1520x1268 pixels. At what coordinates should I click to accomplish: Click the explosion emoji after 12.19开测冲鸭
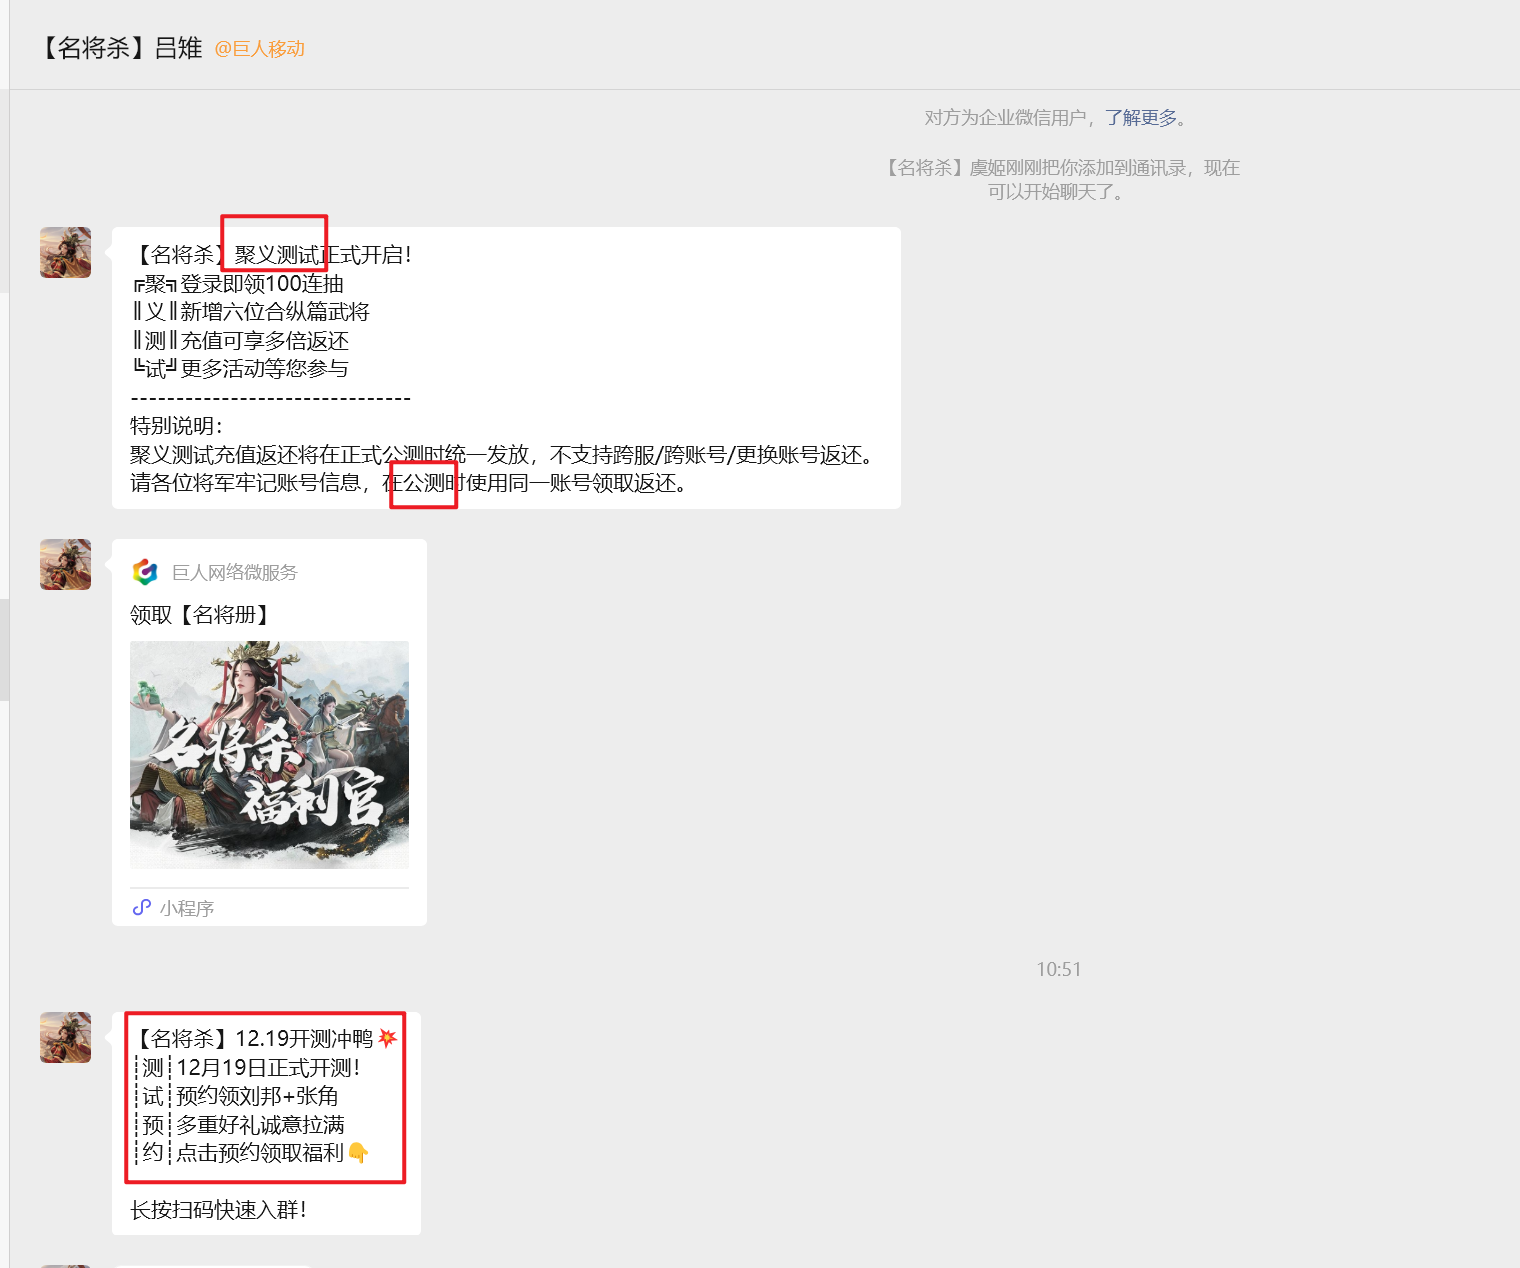point(387,1038)
